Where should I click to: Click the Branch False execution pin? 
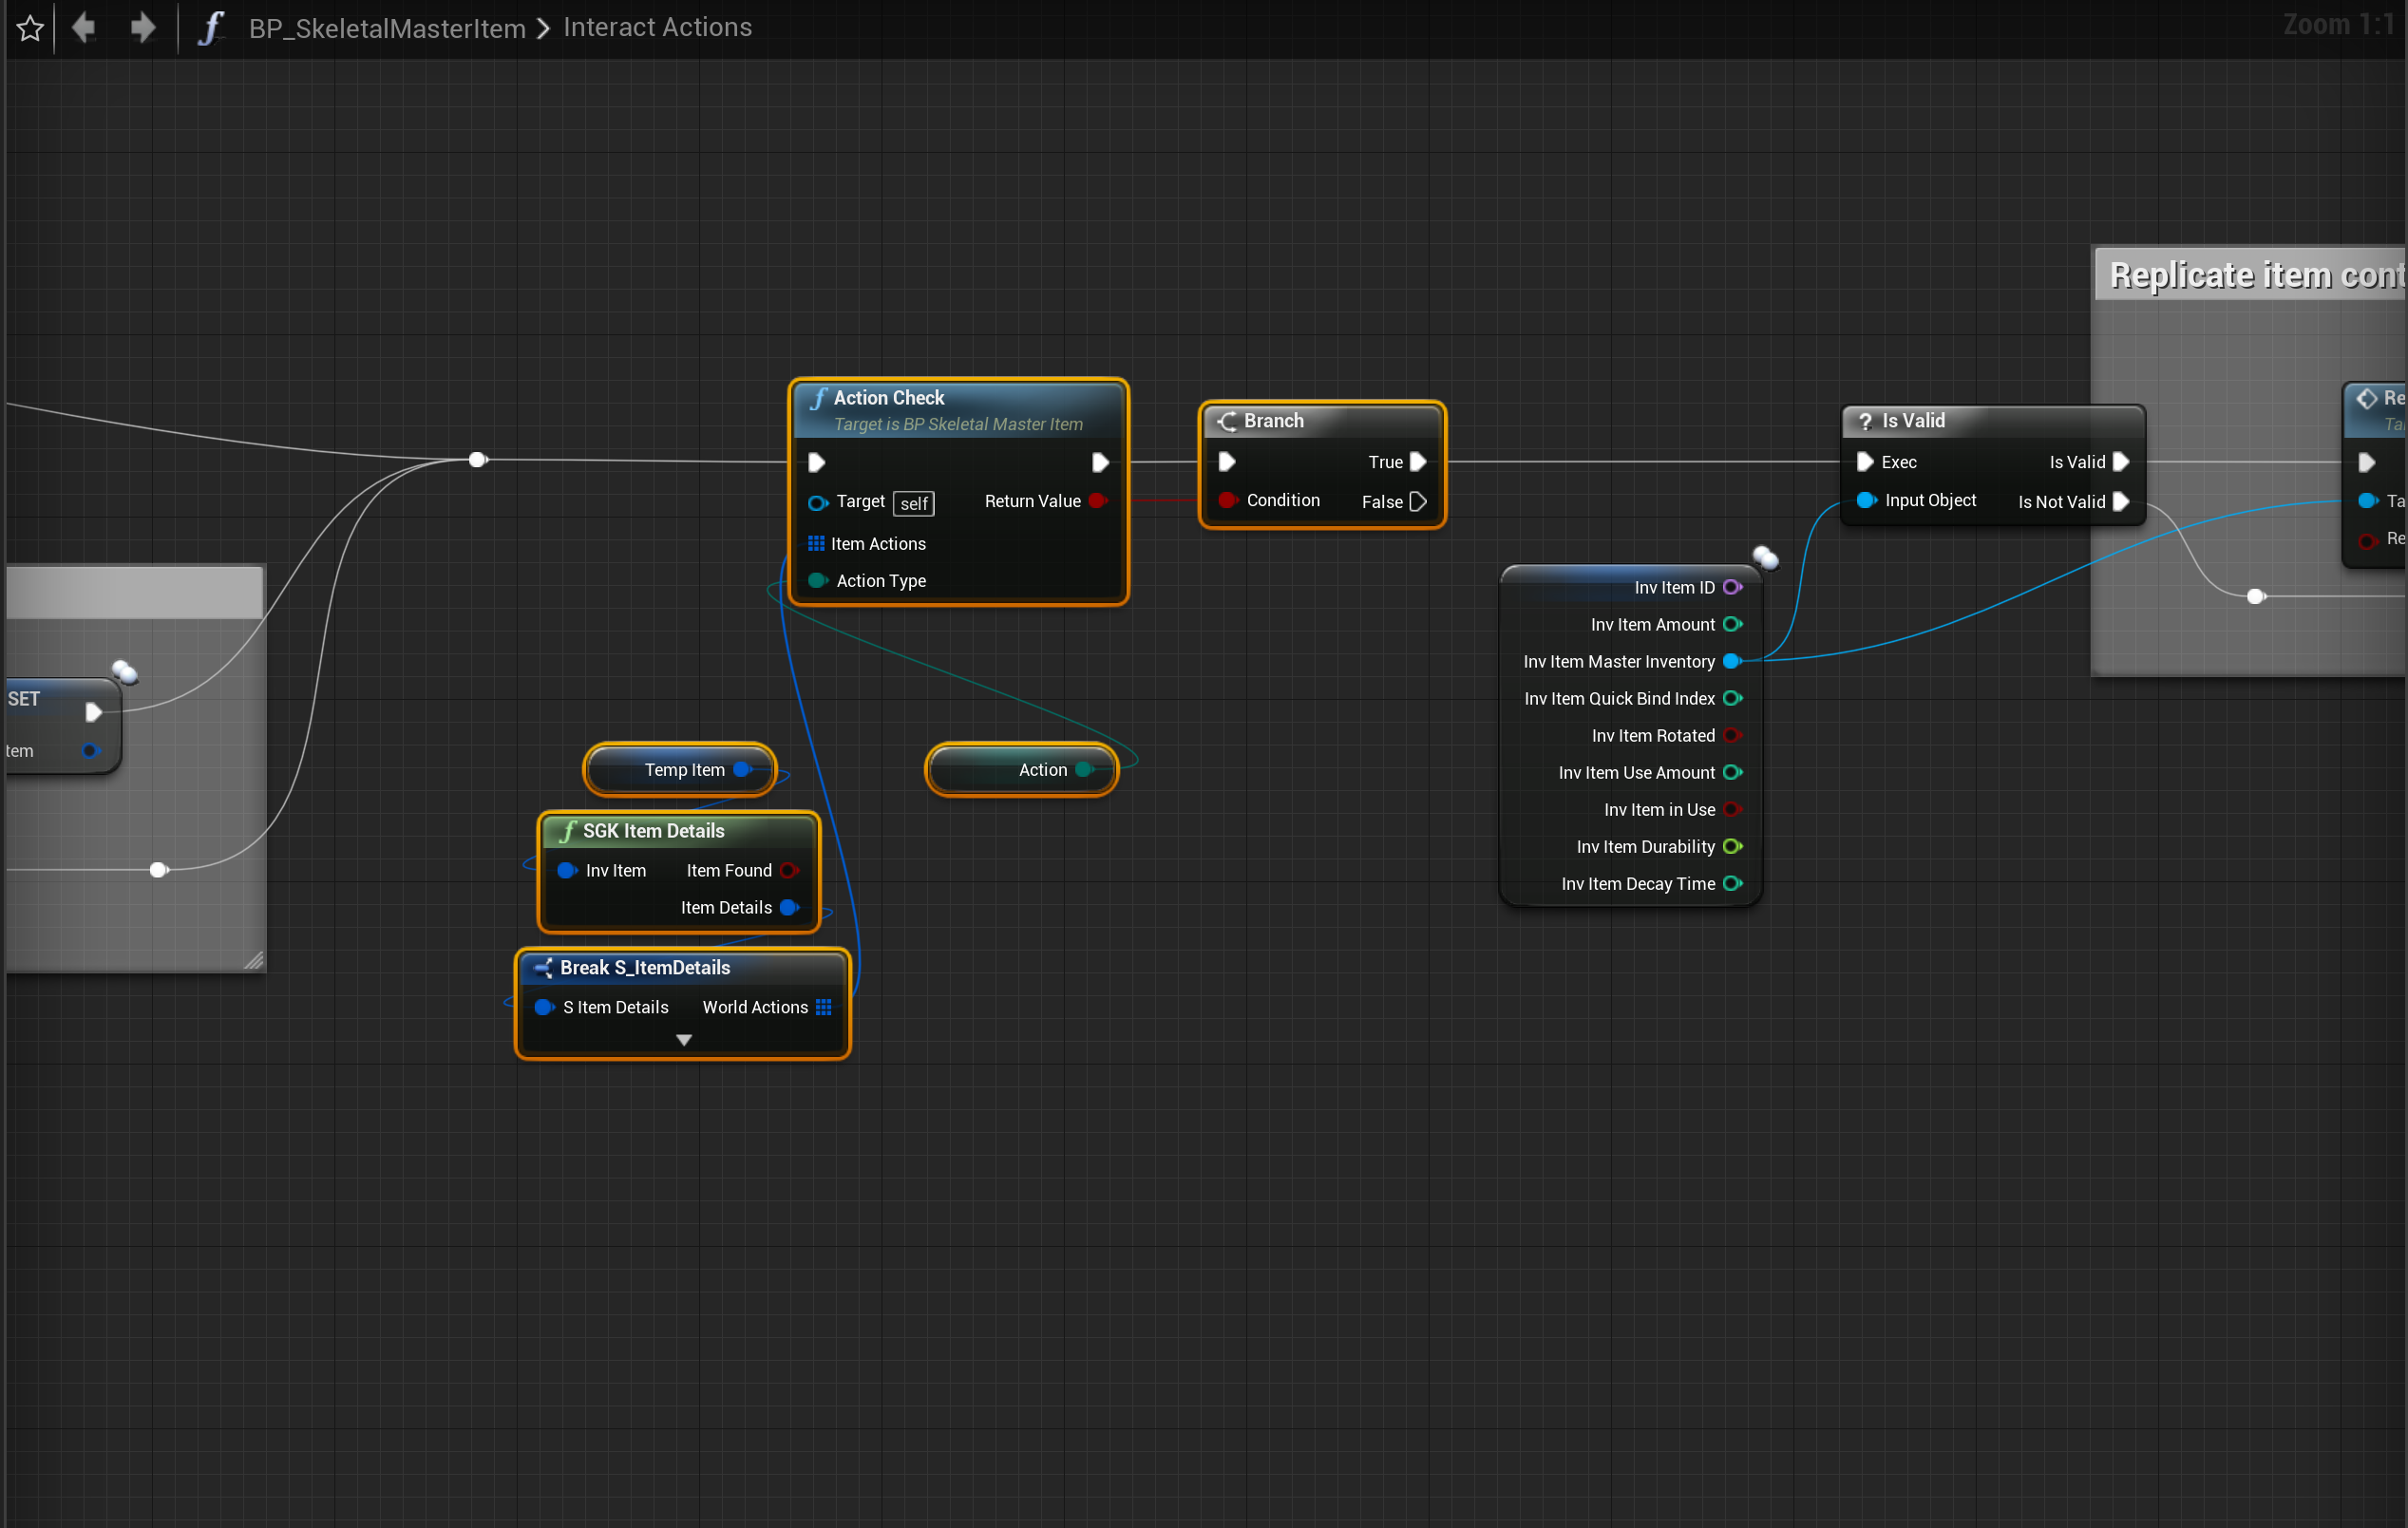tap(1418, 502)
